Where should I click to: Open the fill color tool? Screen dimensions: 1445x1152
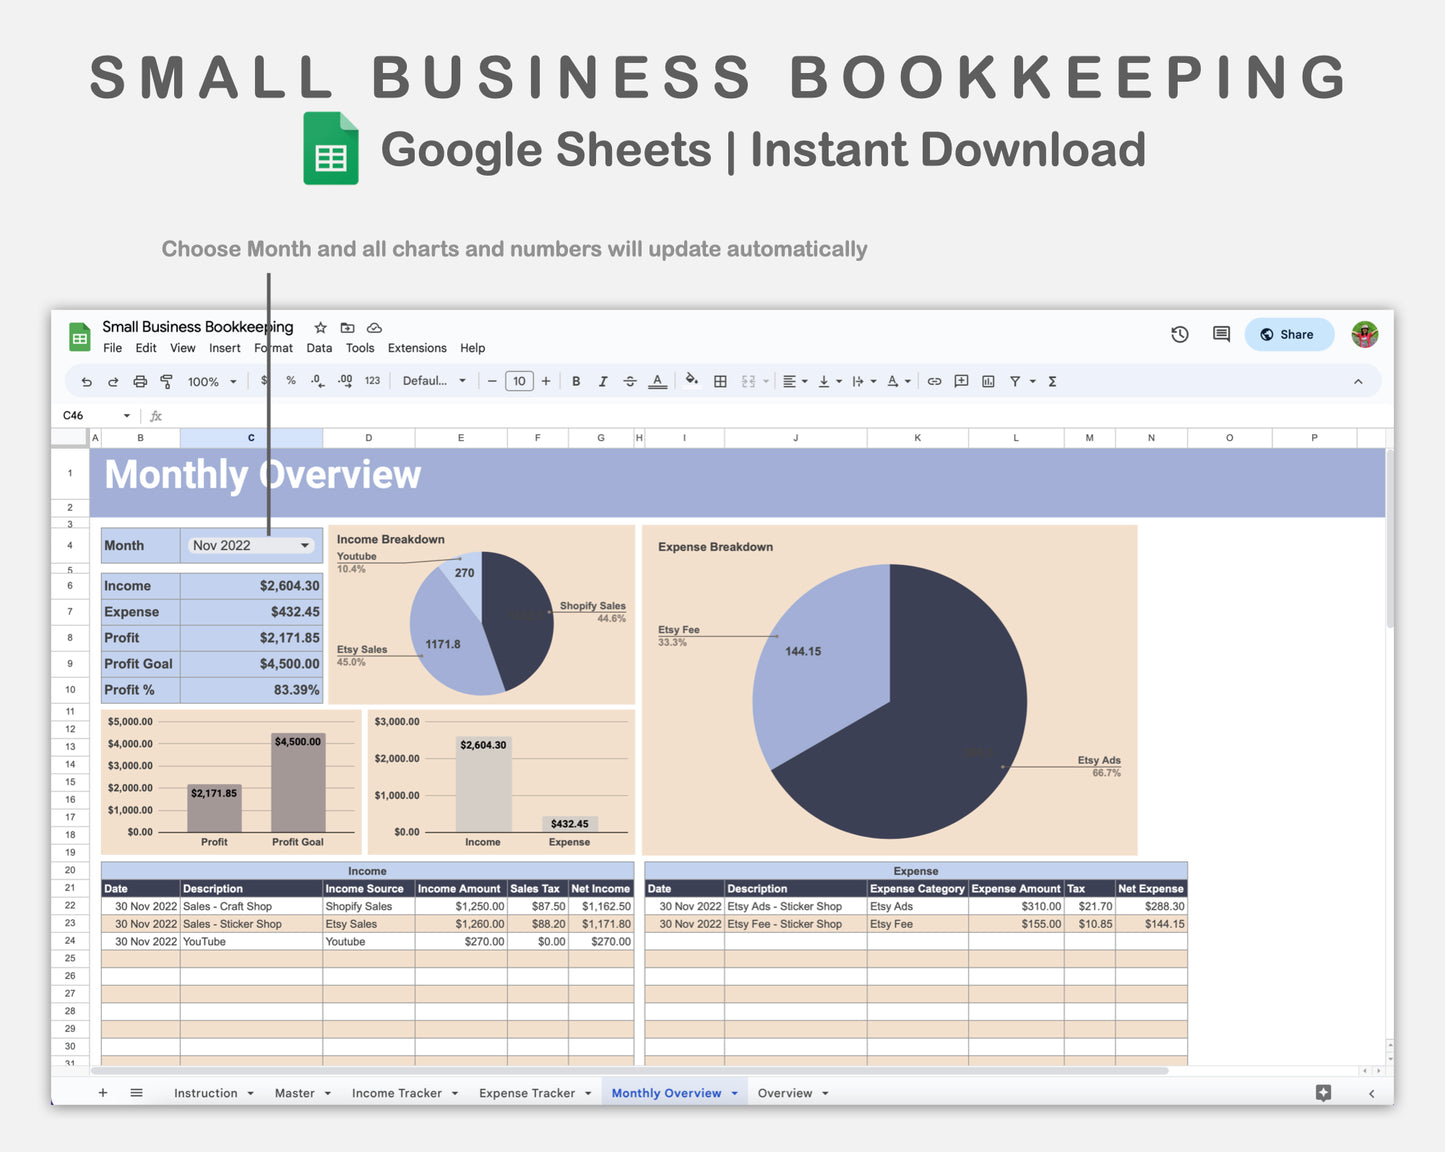tap(693, 381)
